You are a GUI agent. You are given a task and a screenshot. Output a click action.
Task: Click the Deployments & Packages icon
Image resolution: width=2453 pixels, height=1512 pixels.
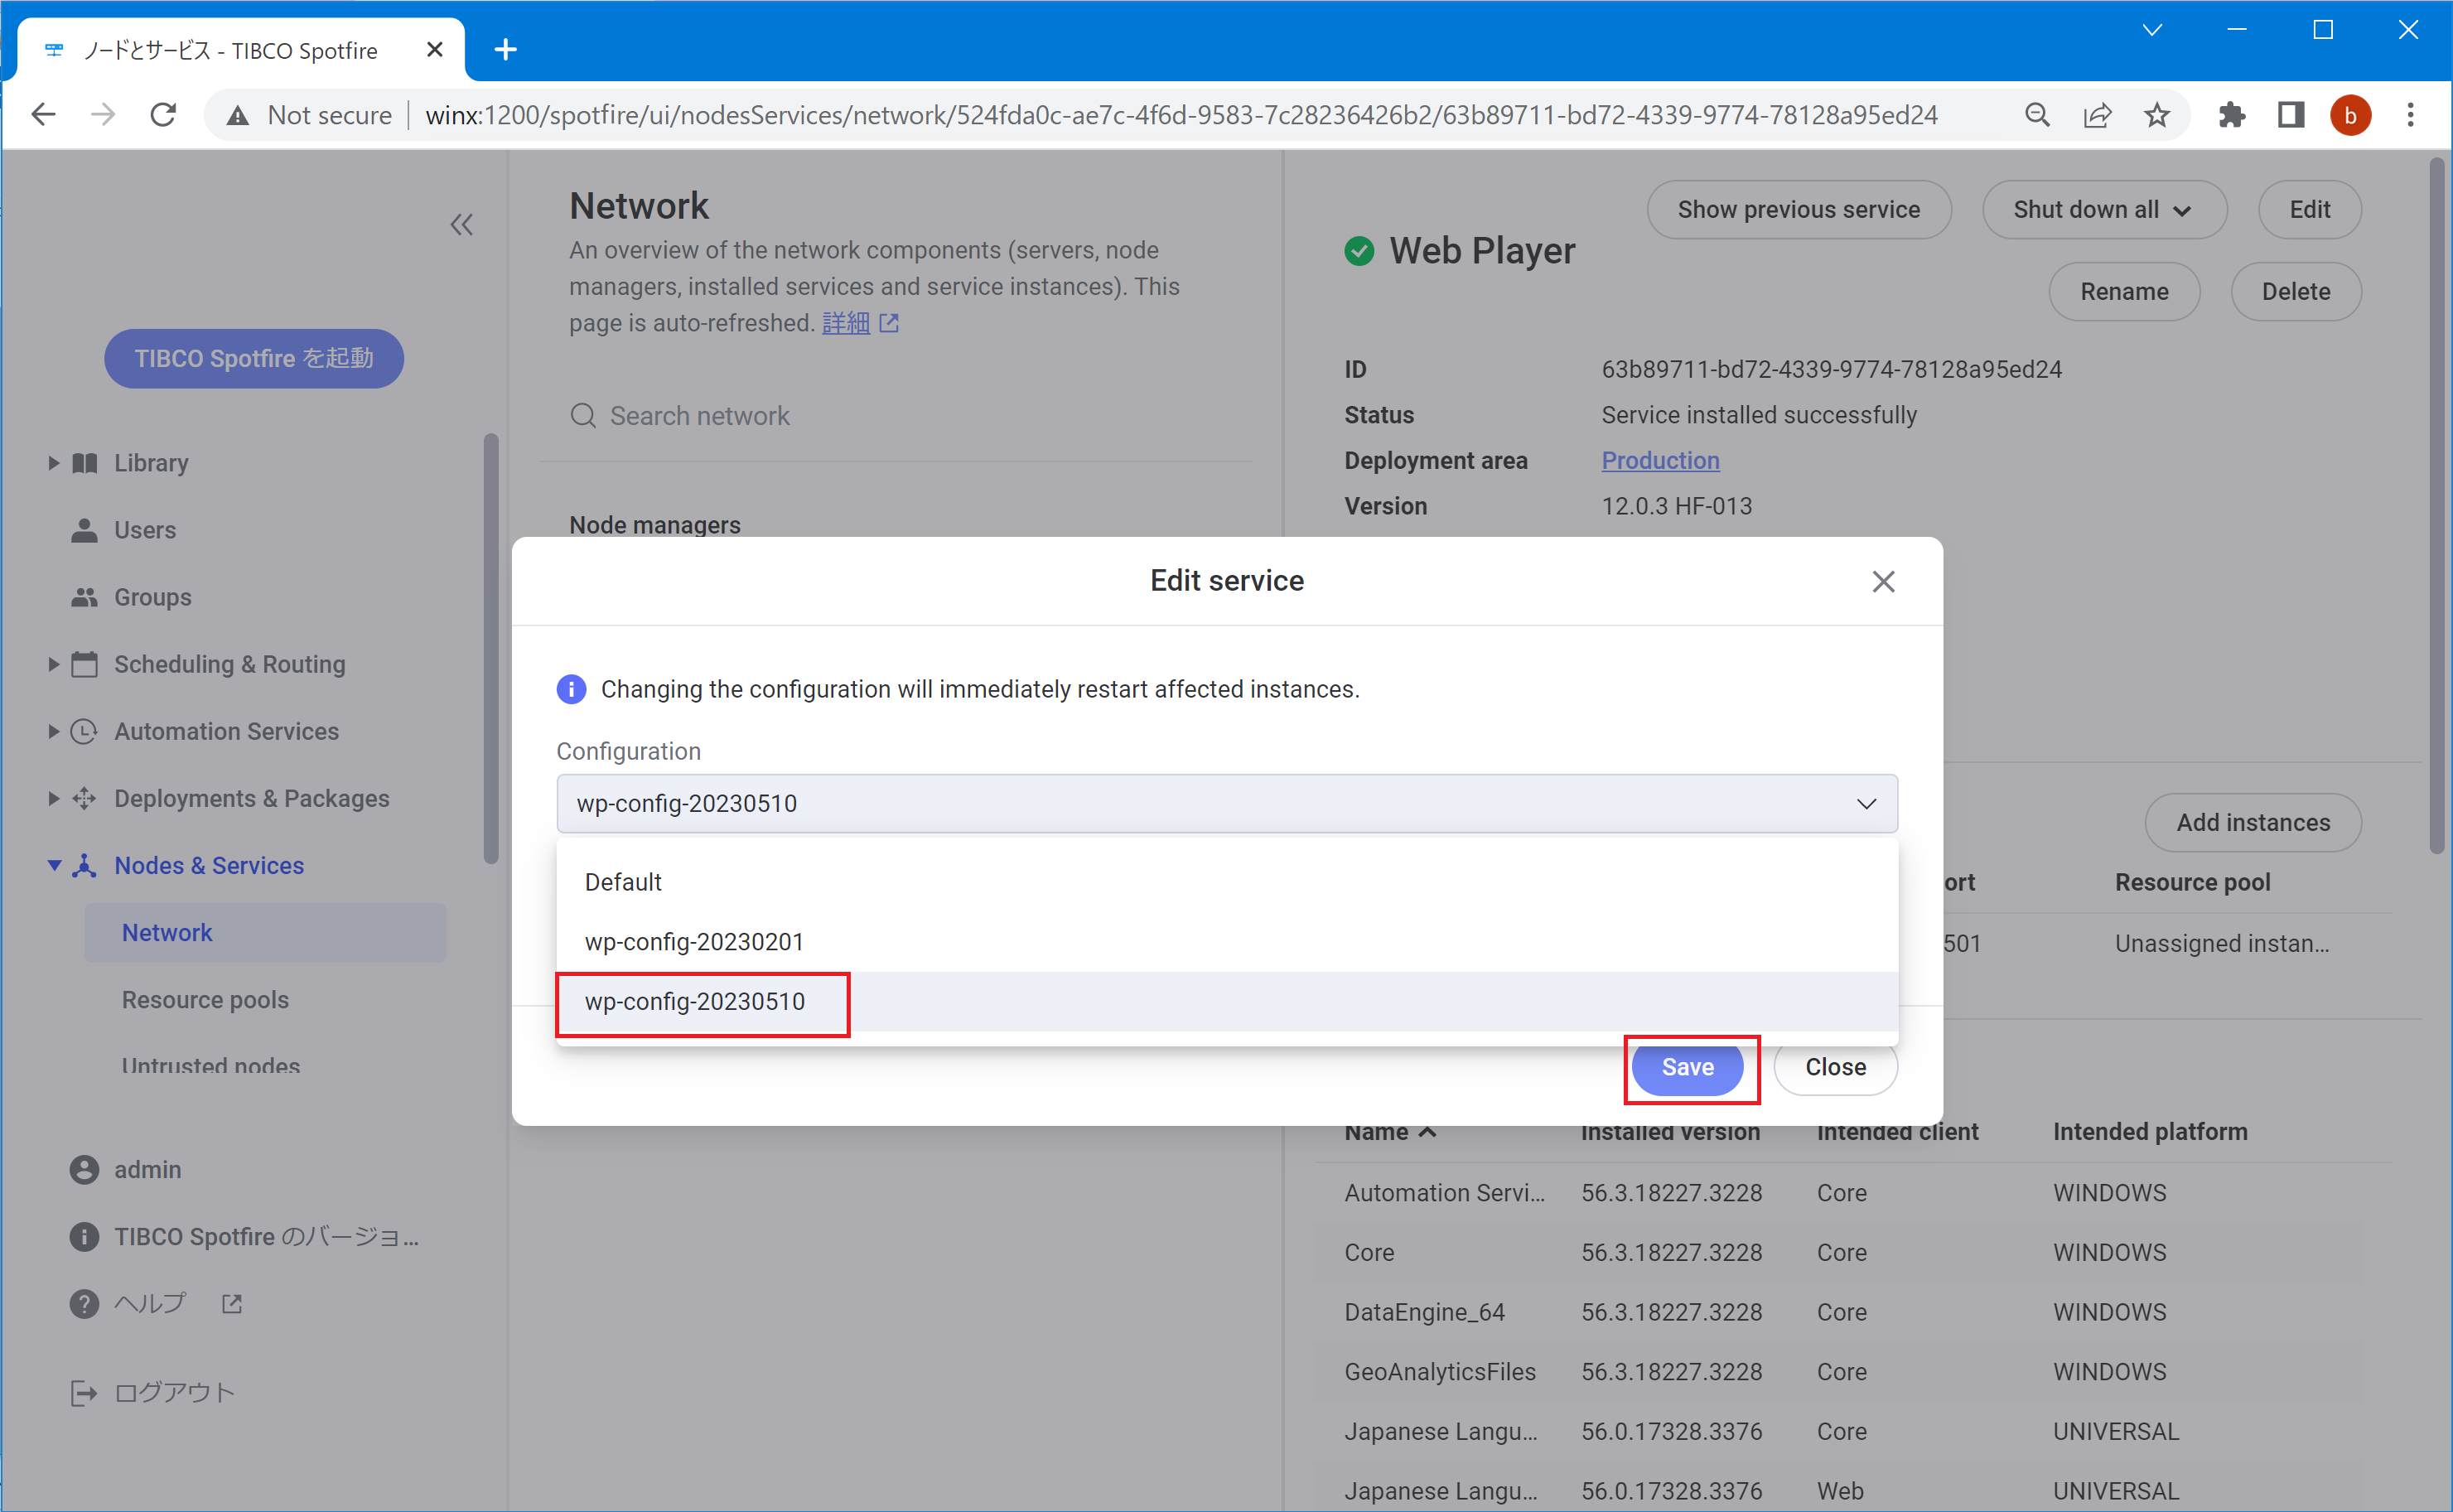pyautogui.click(x=85, y=798)
